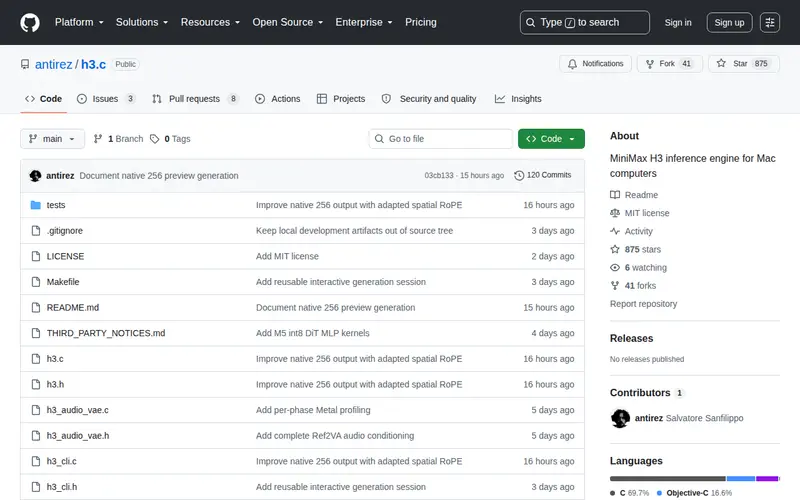Click the Go to file input field
The width and height of the screenshot is (800, 500).
coord(441,139)
